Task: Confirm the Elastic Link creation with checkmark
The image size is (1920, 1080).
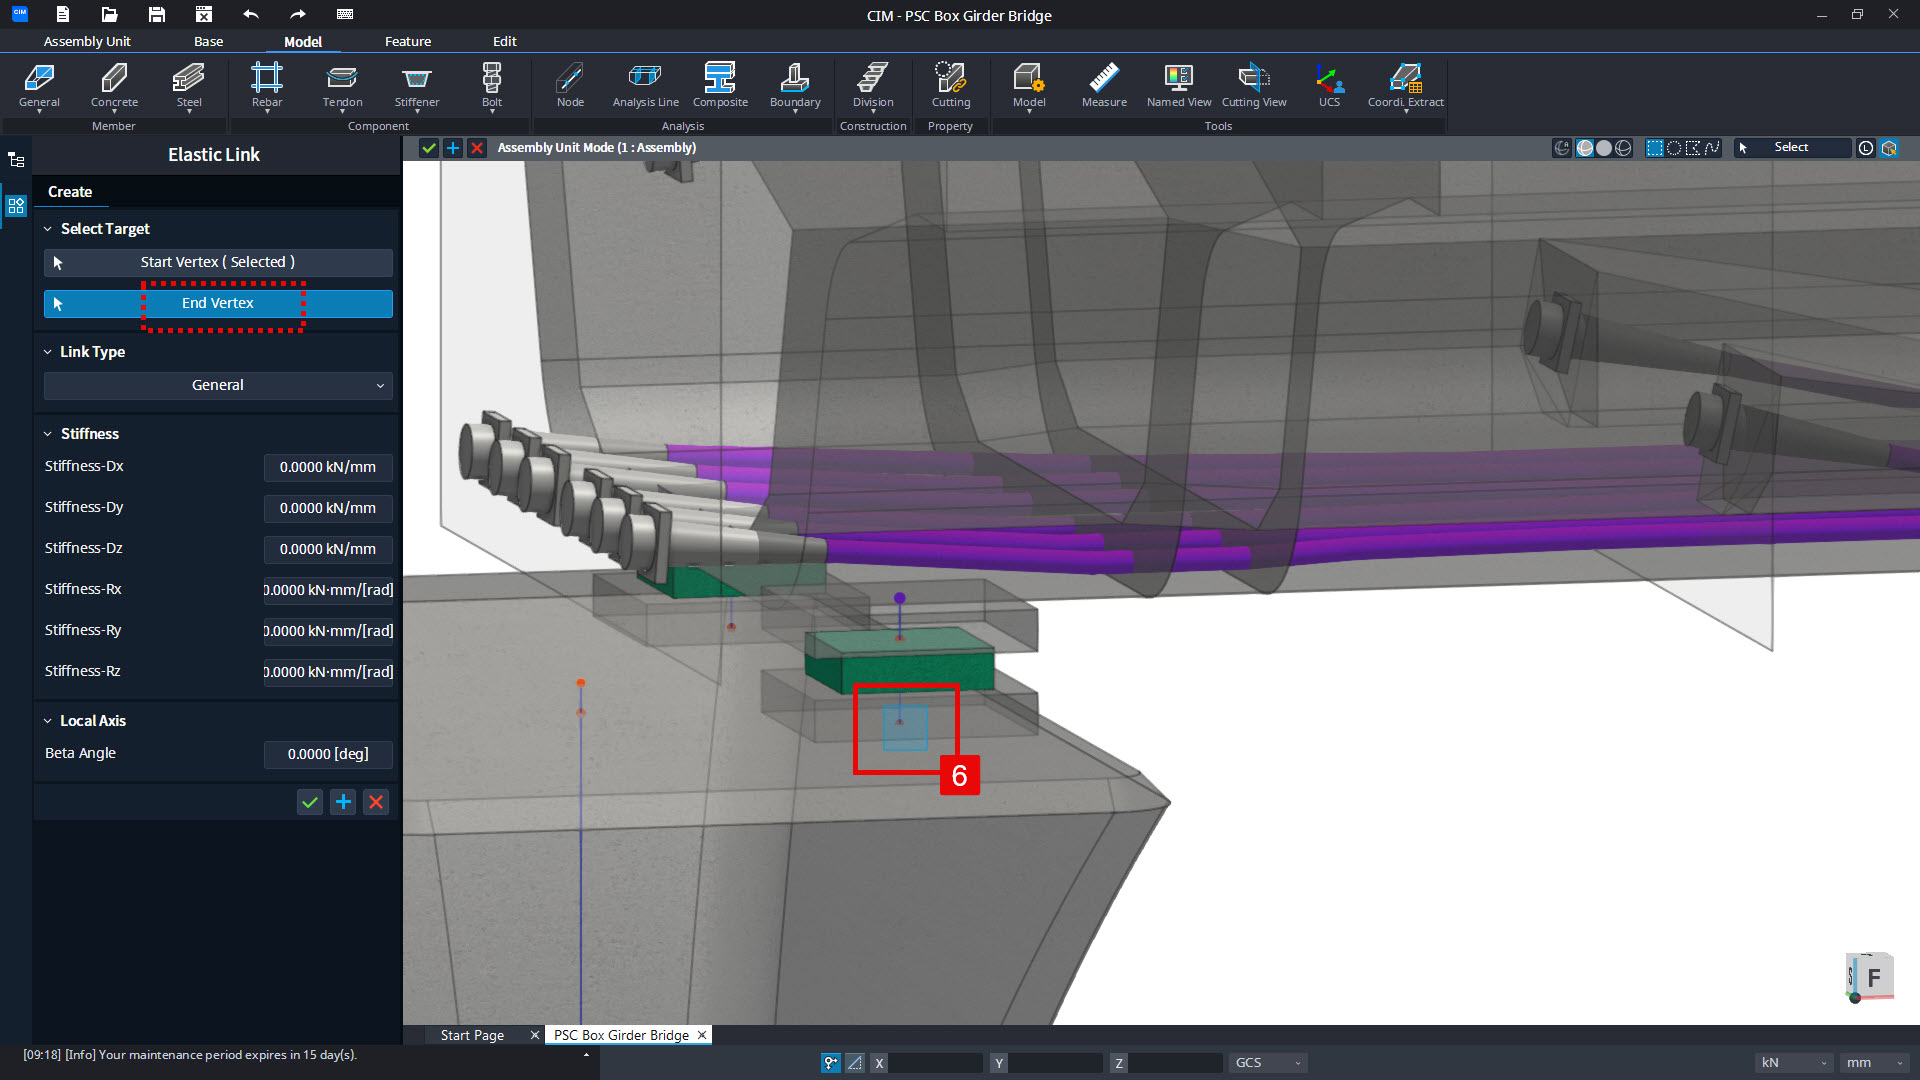Action: coord(309,801)
